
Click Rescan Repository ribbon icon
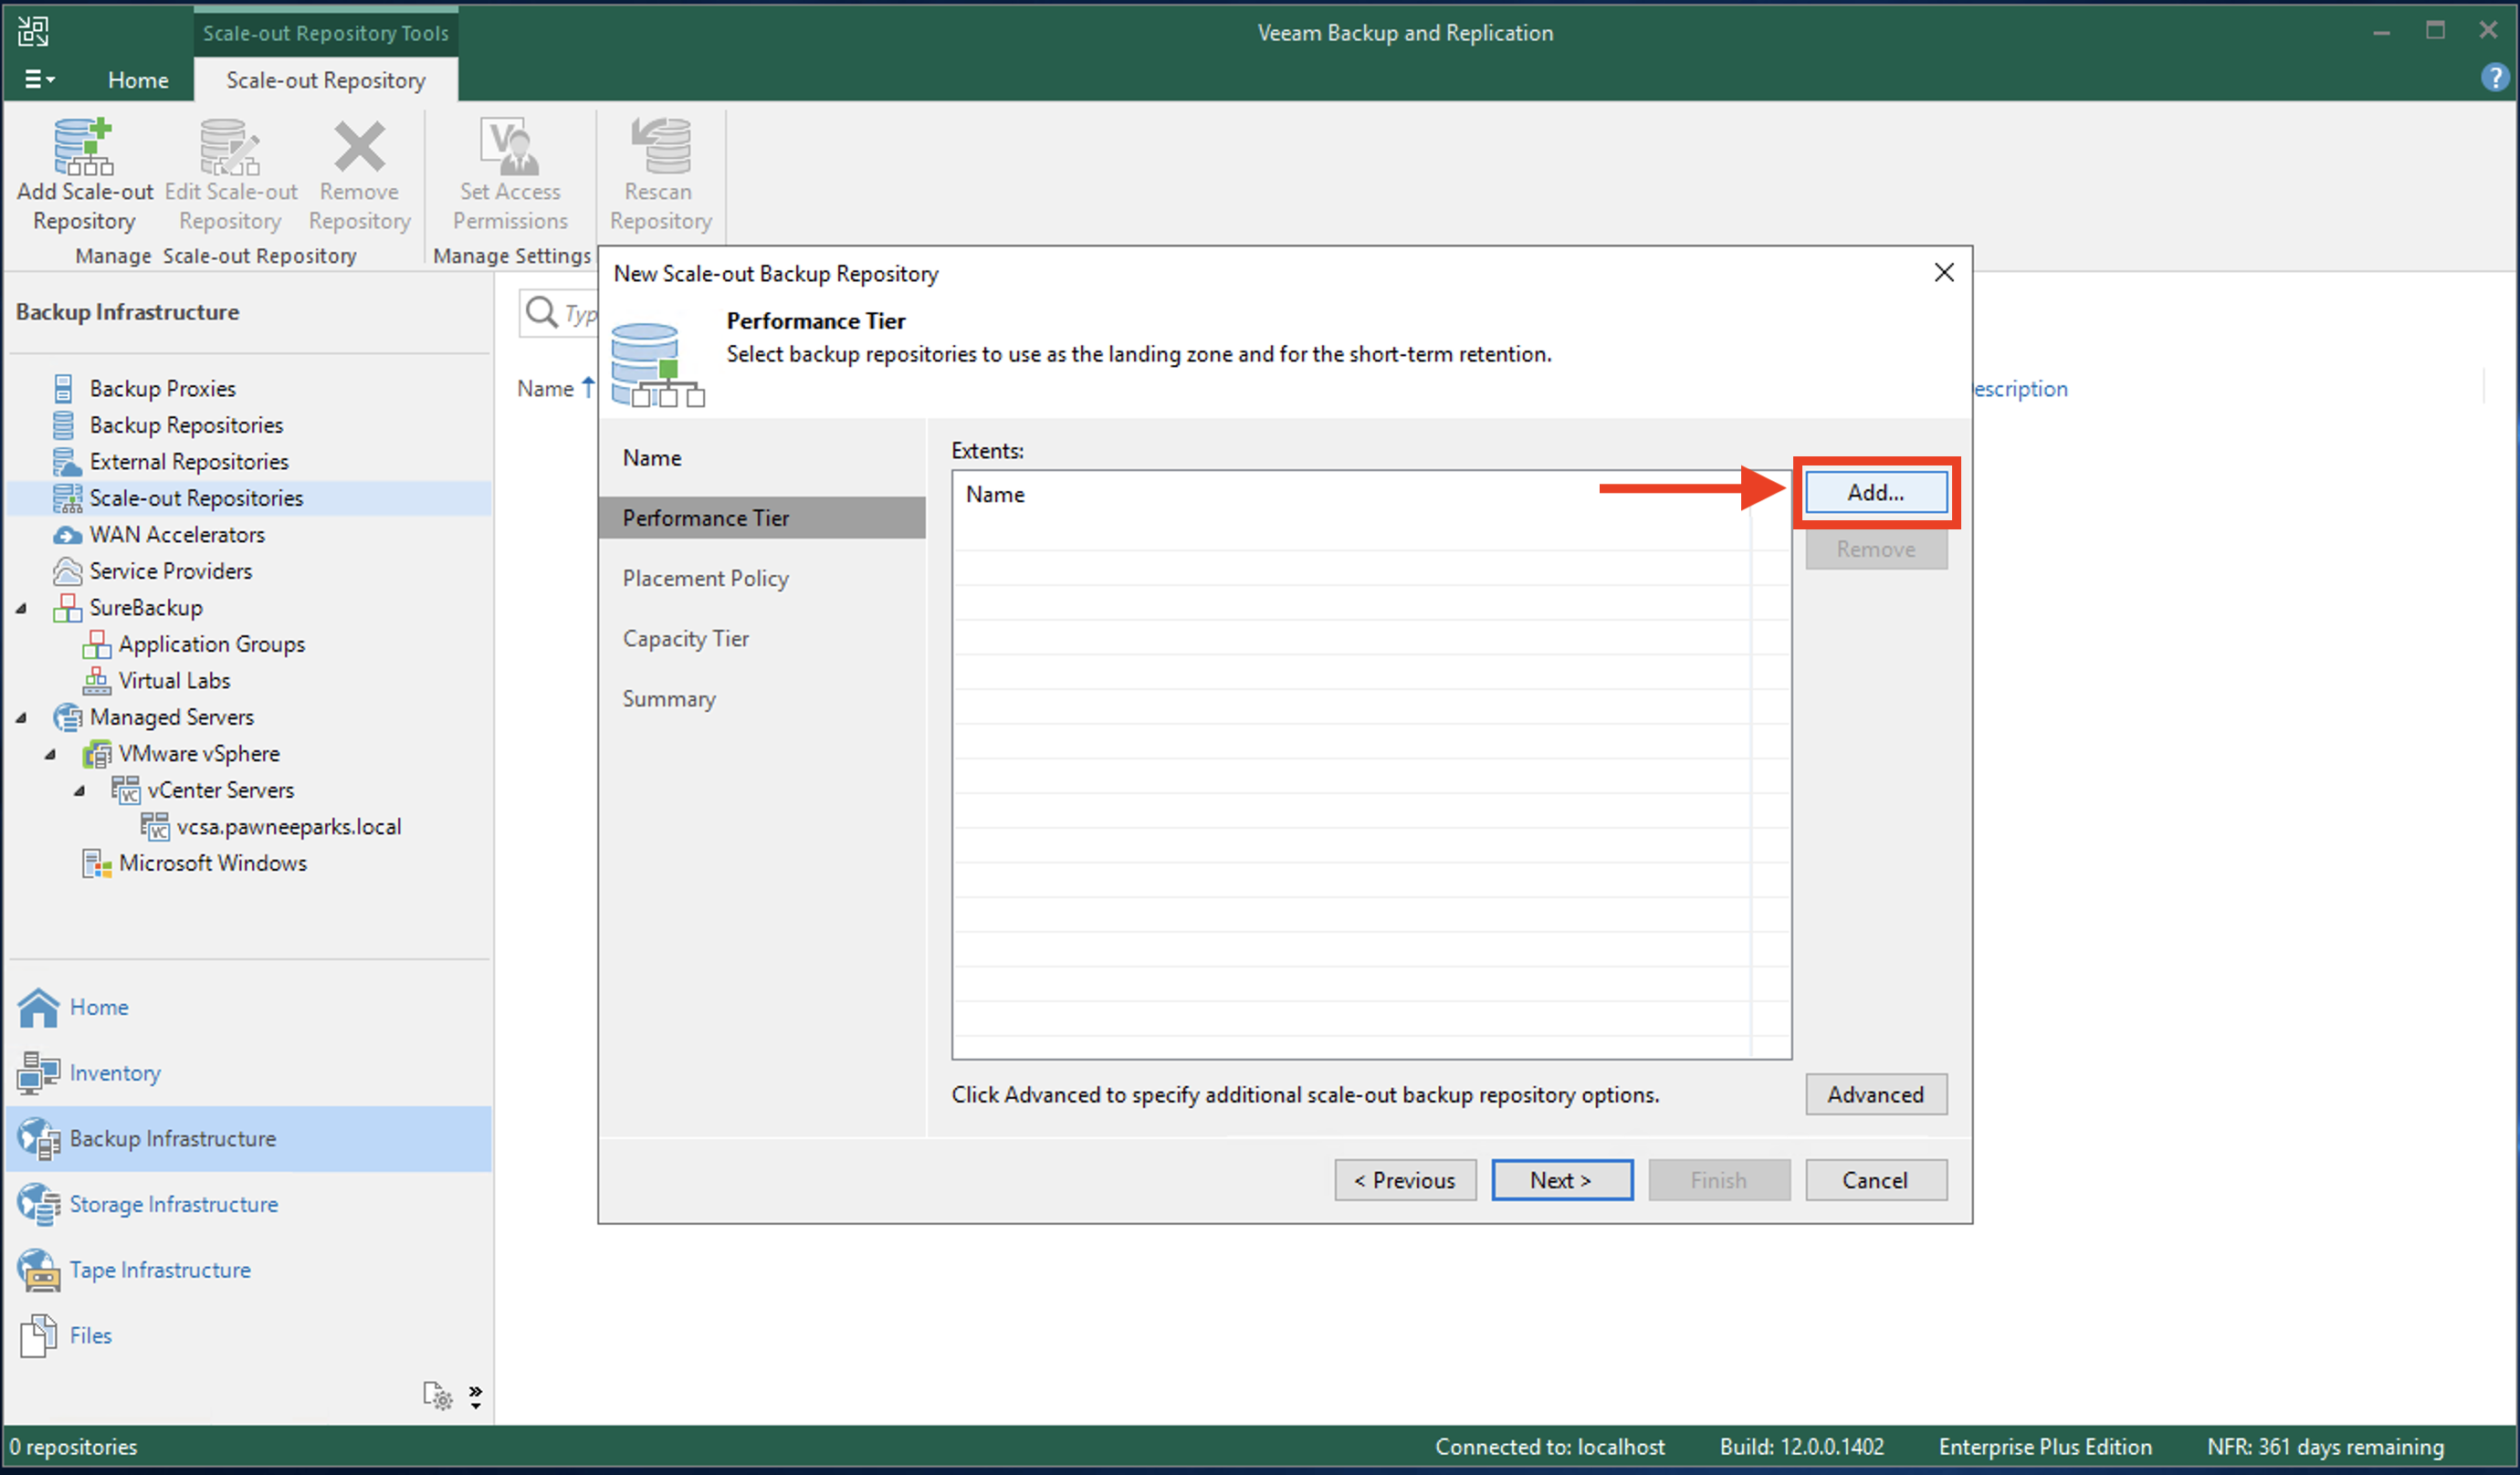(660, 175)
